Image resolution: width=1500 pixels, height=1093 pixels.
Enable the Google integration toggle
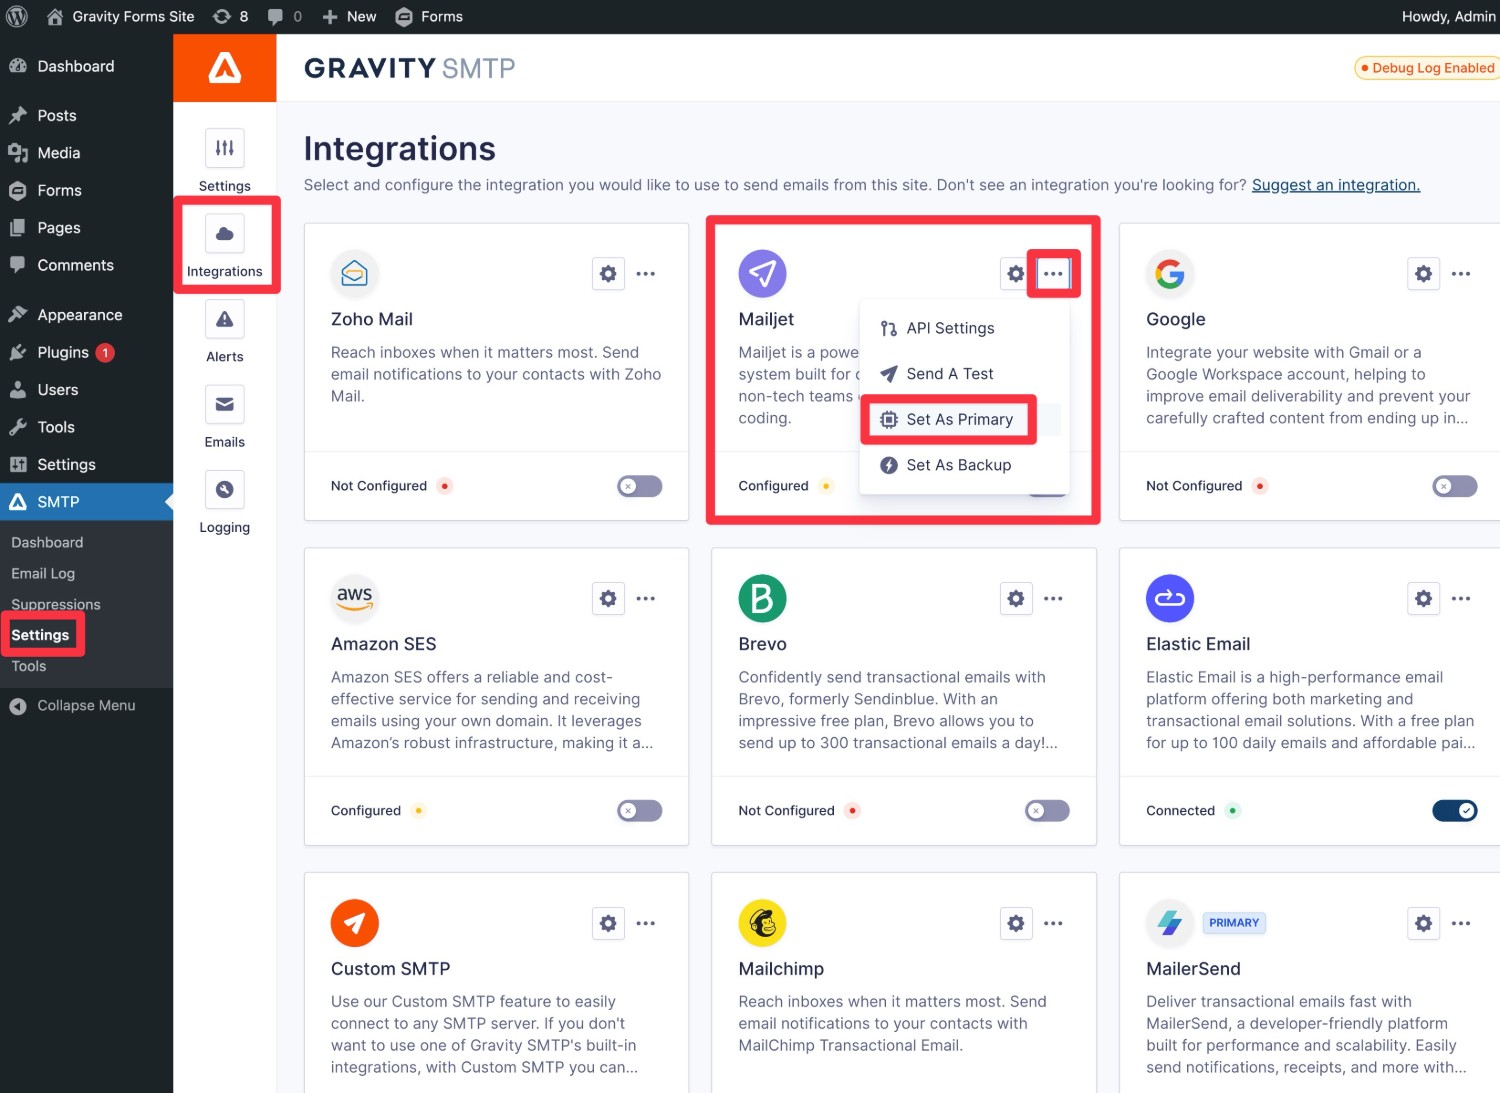pos(1455,486)
